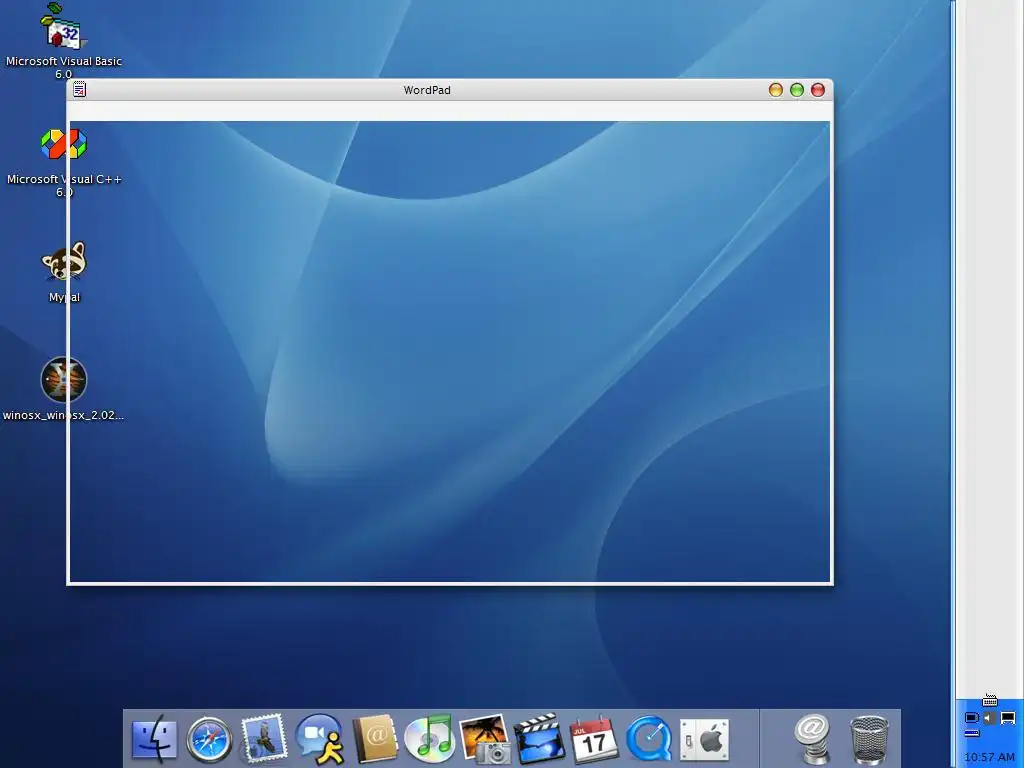Click the 10:57 AM clock
The width and height of the screenshot is (1024, 768).
(x=989, y=757)
